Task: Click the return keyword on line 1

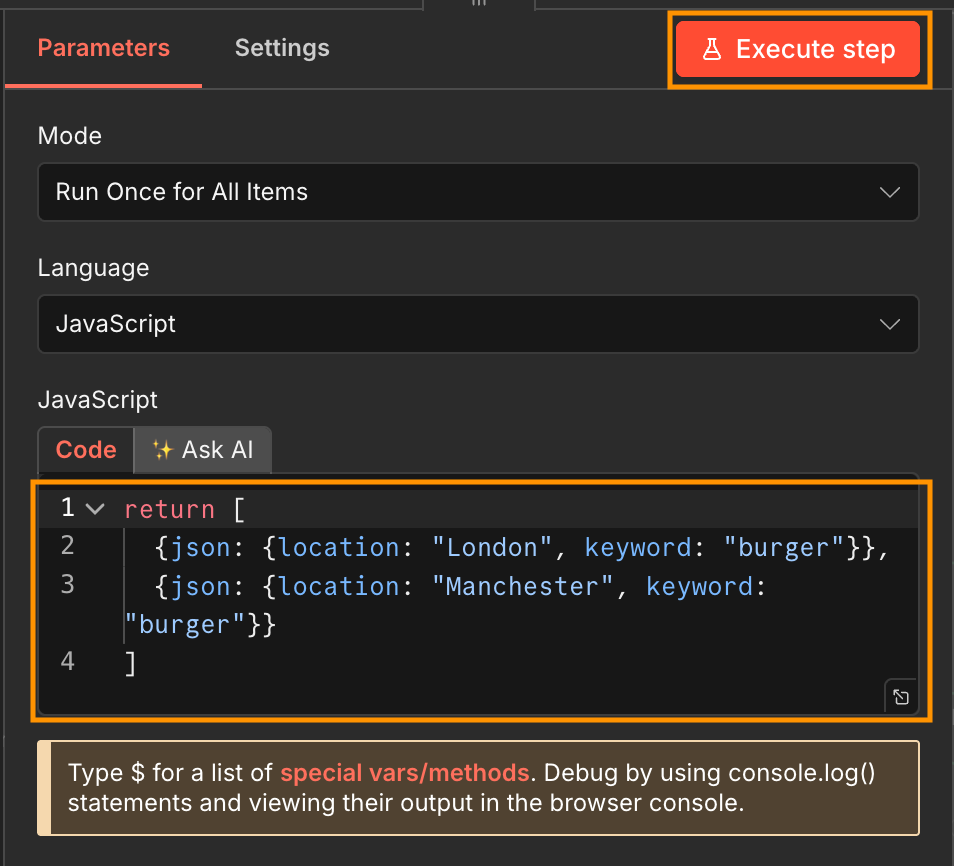Action: coord(169,509)
